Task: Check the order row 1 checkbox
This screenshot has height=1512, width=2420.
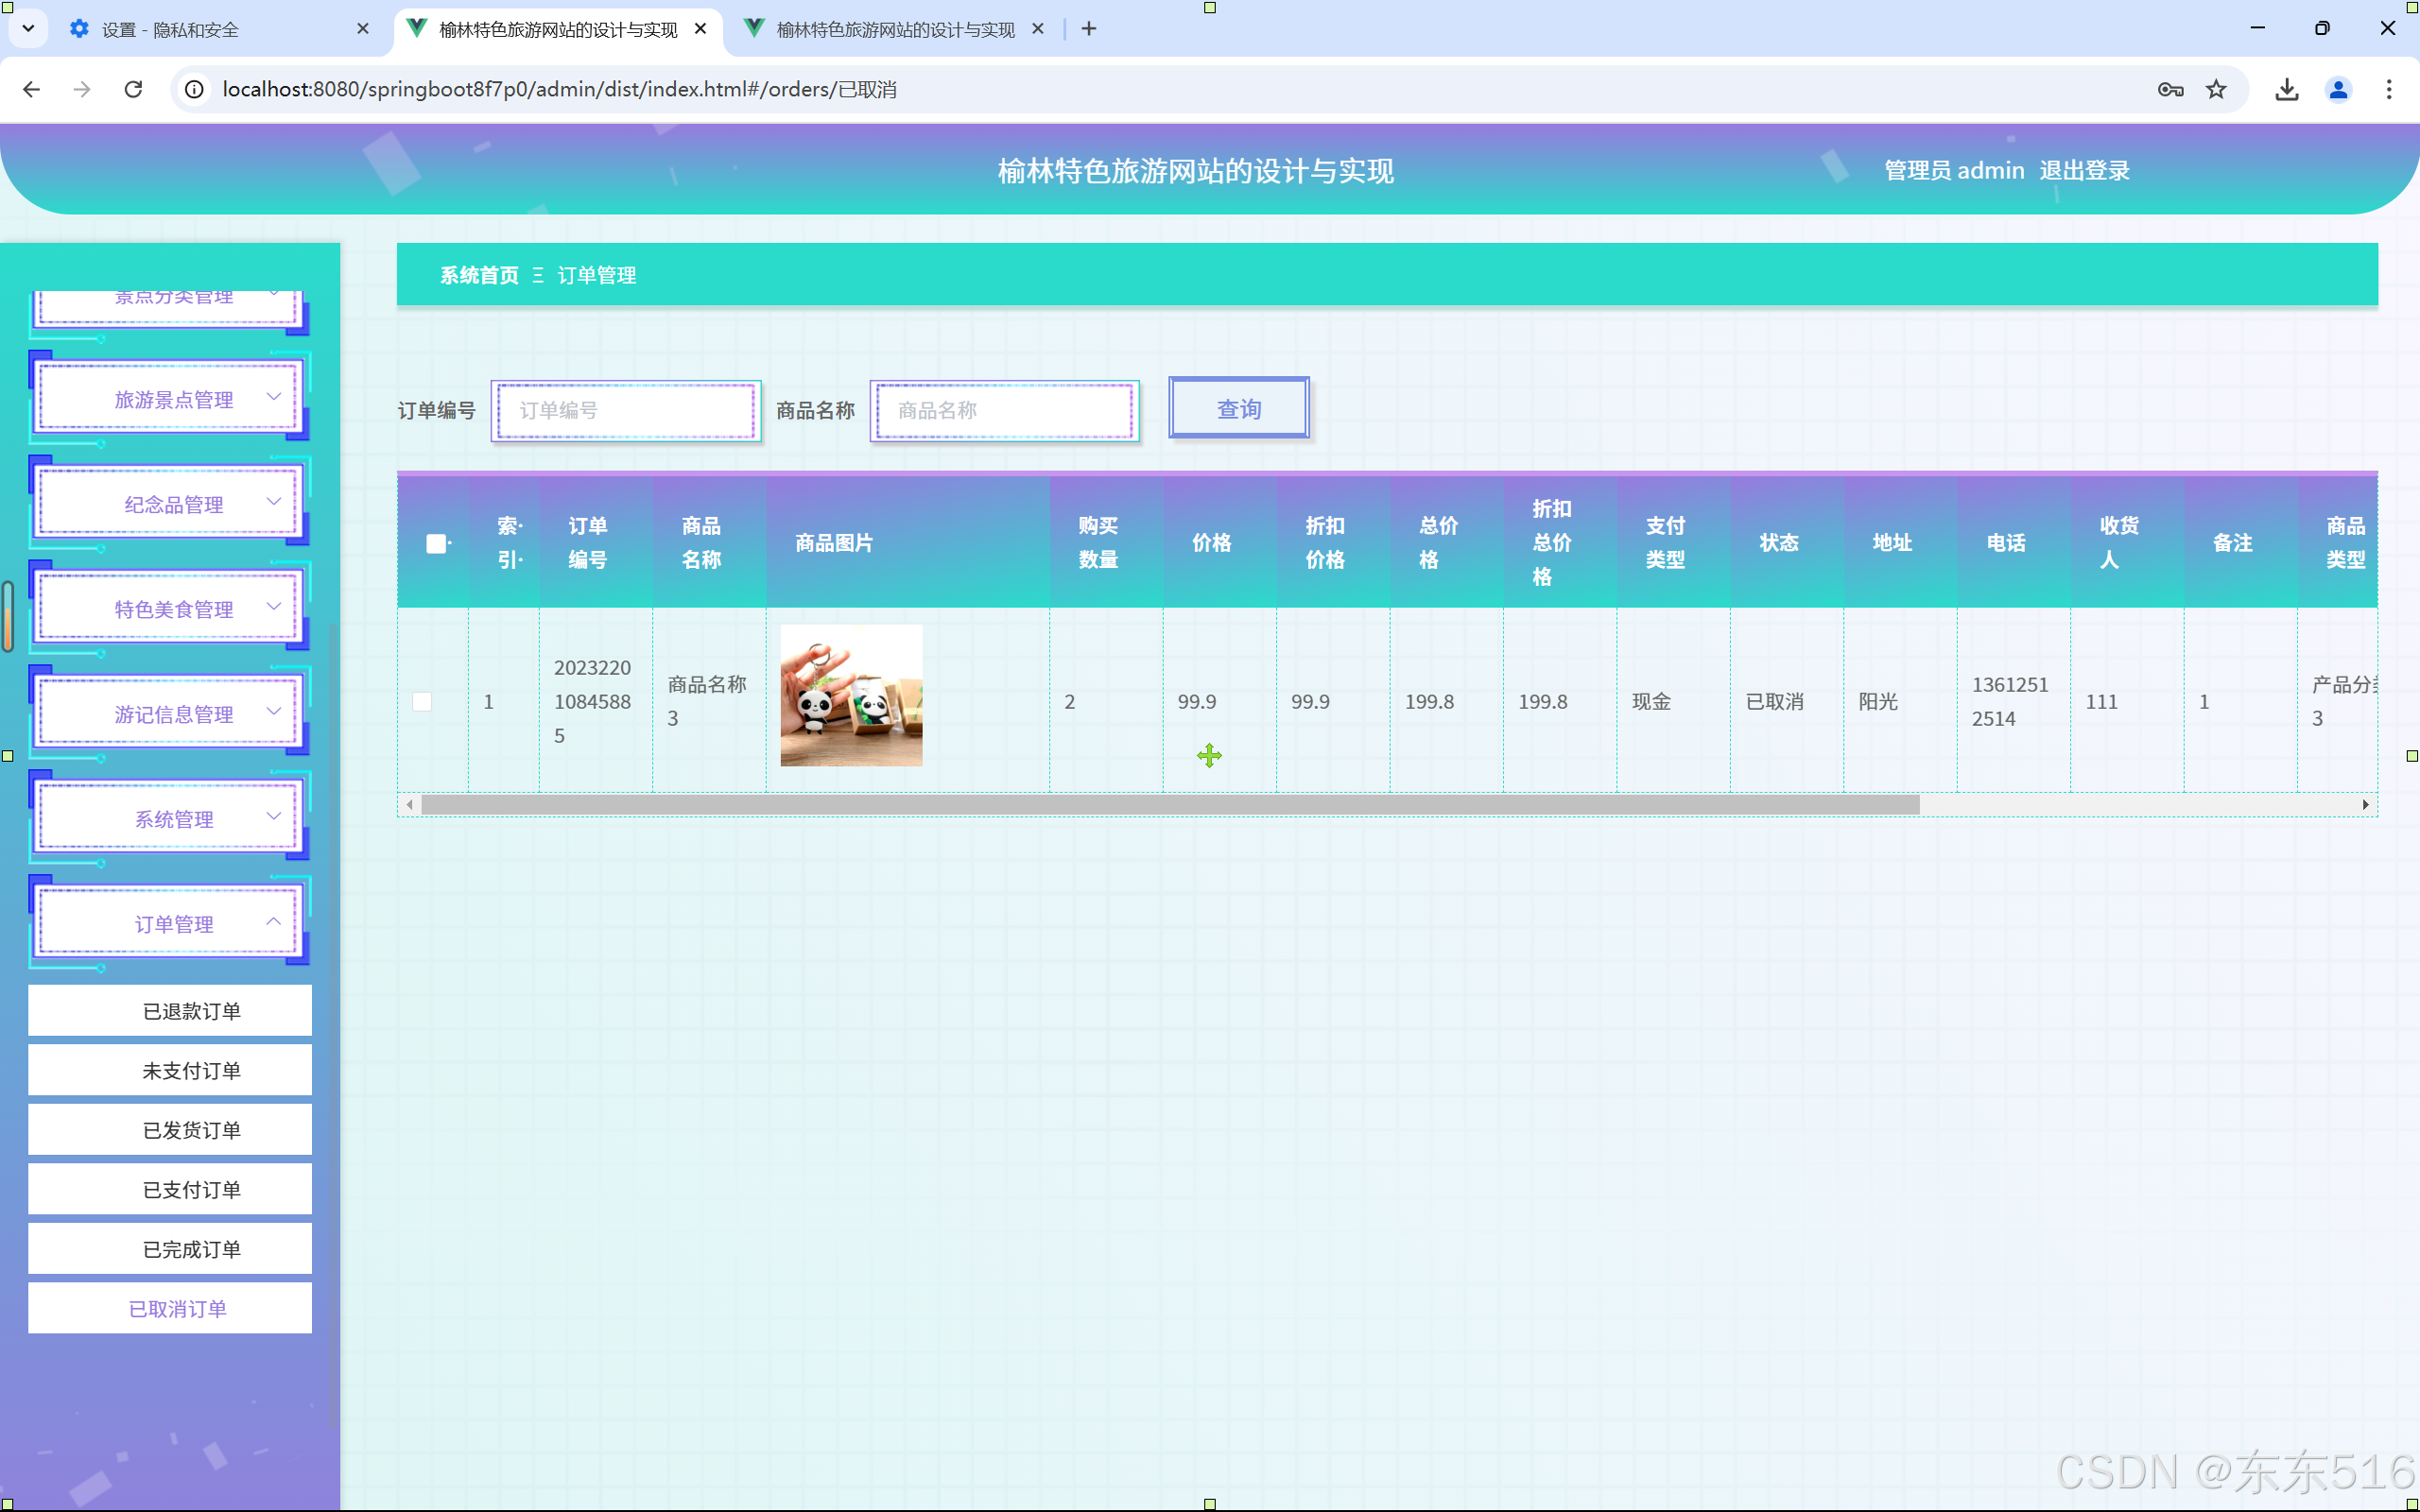Action: [422, 701]
